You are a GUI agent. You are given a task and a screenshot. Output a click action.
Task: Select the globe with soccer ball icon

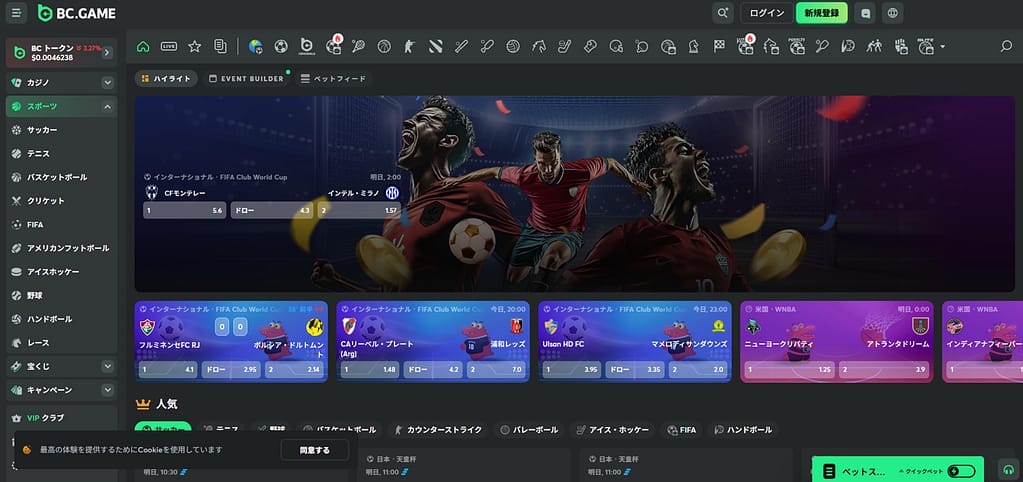pyautogui.click(x=255, y=46)
